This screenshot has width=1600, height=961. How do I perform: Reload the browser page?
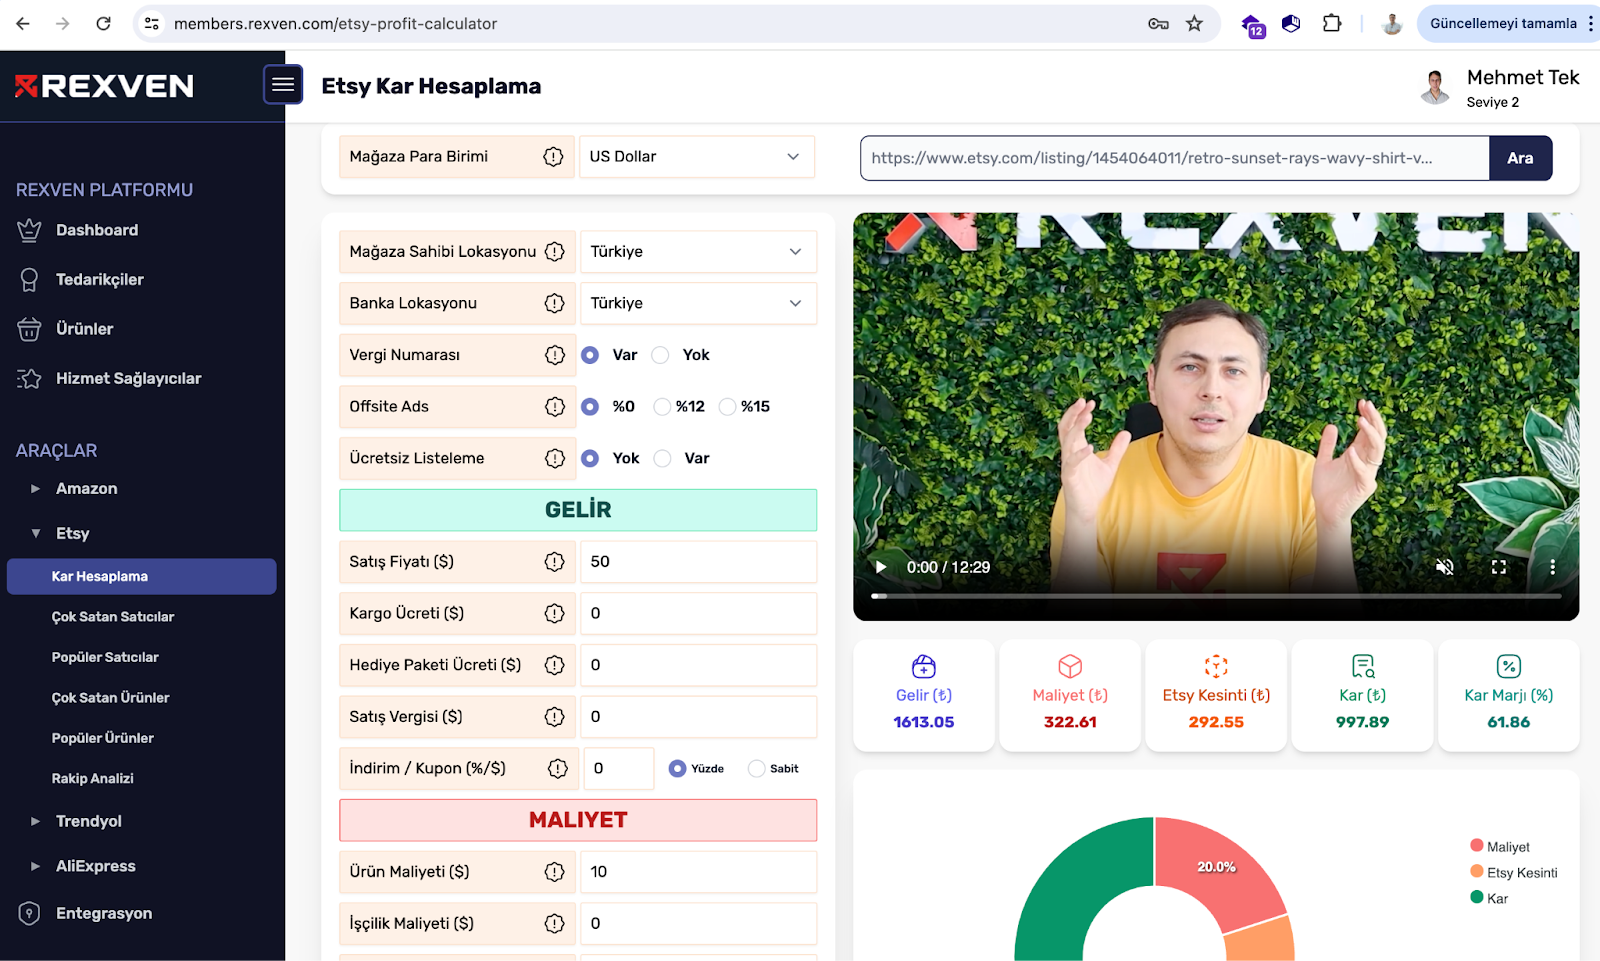[x=103, y=23]
